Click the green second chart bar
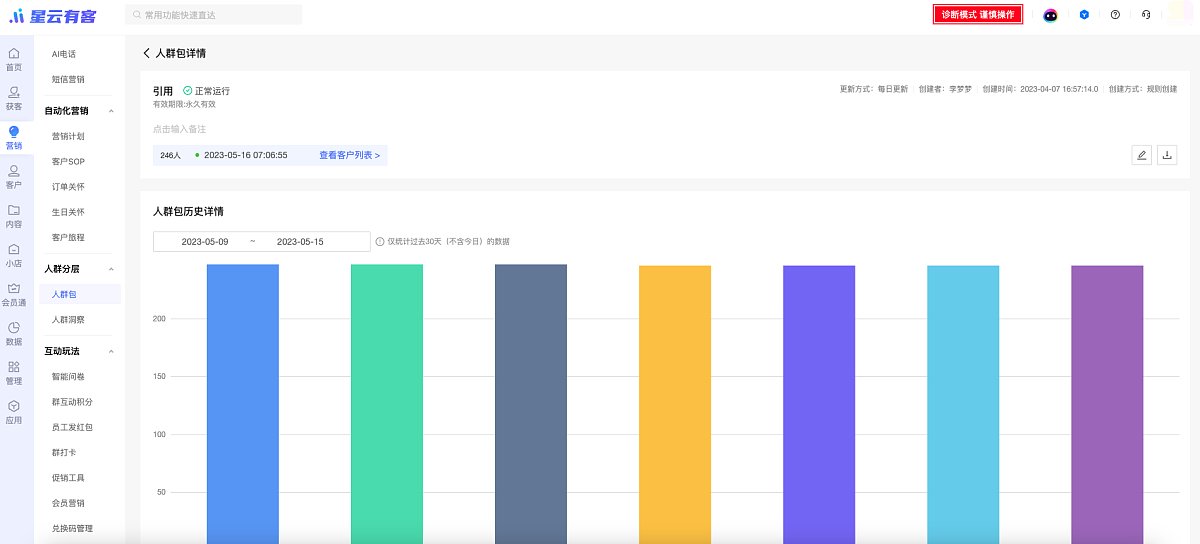The height and width of the screenshot is (544, 1200). click(387, 404)
